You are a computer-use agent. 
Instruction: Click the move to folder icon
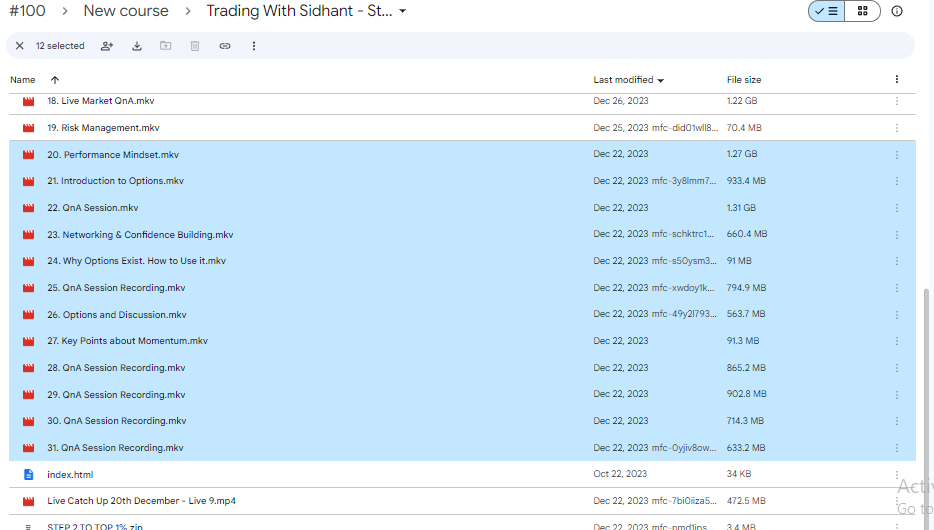pyautogui.click(x=166, y=46)
